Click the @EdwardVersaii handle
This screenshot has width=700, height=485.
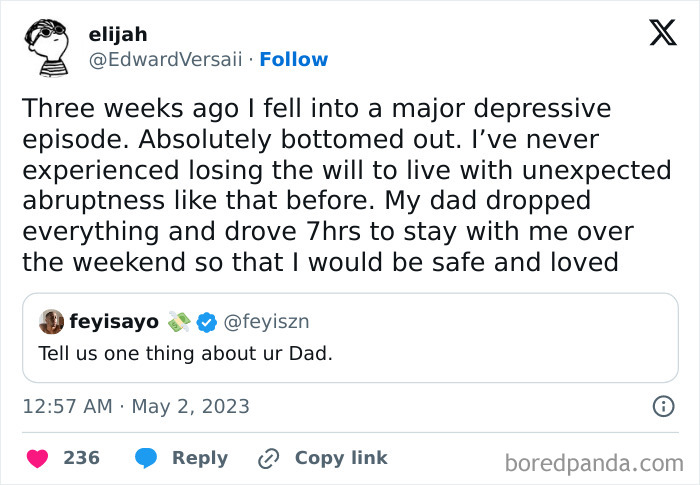(x=166, y=60)
